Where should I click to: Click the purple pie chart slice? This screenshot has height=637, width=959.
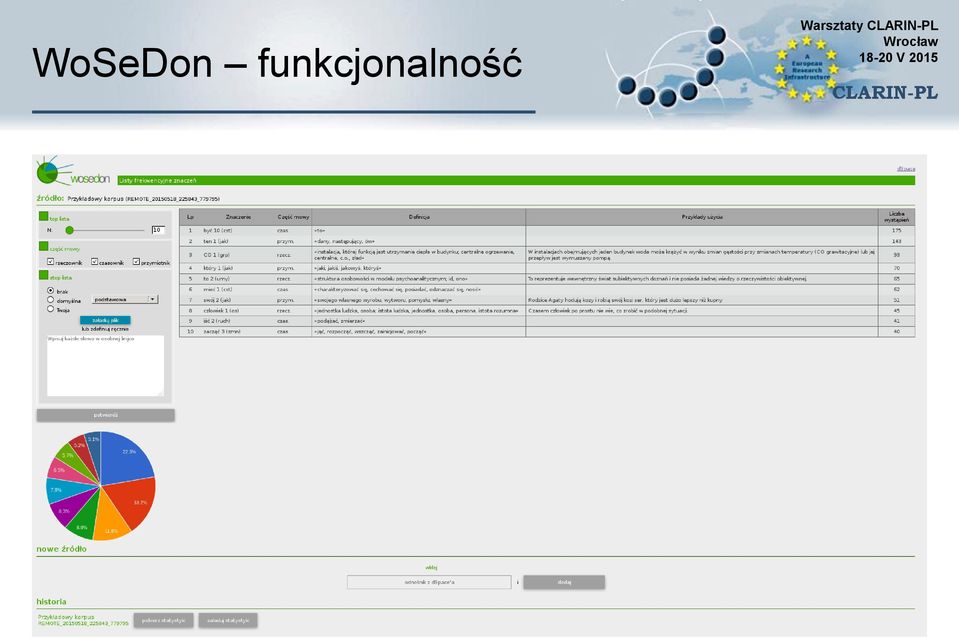coord(68,507)
